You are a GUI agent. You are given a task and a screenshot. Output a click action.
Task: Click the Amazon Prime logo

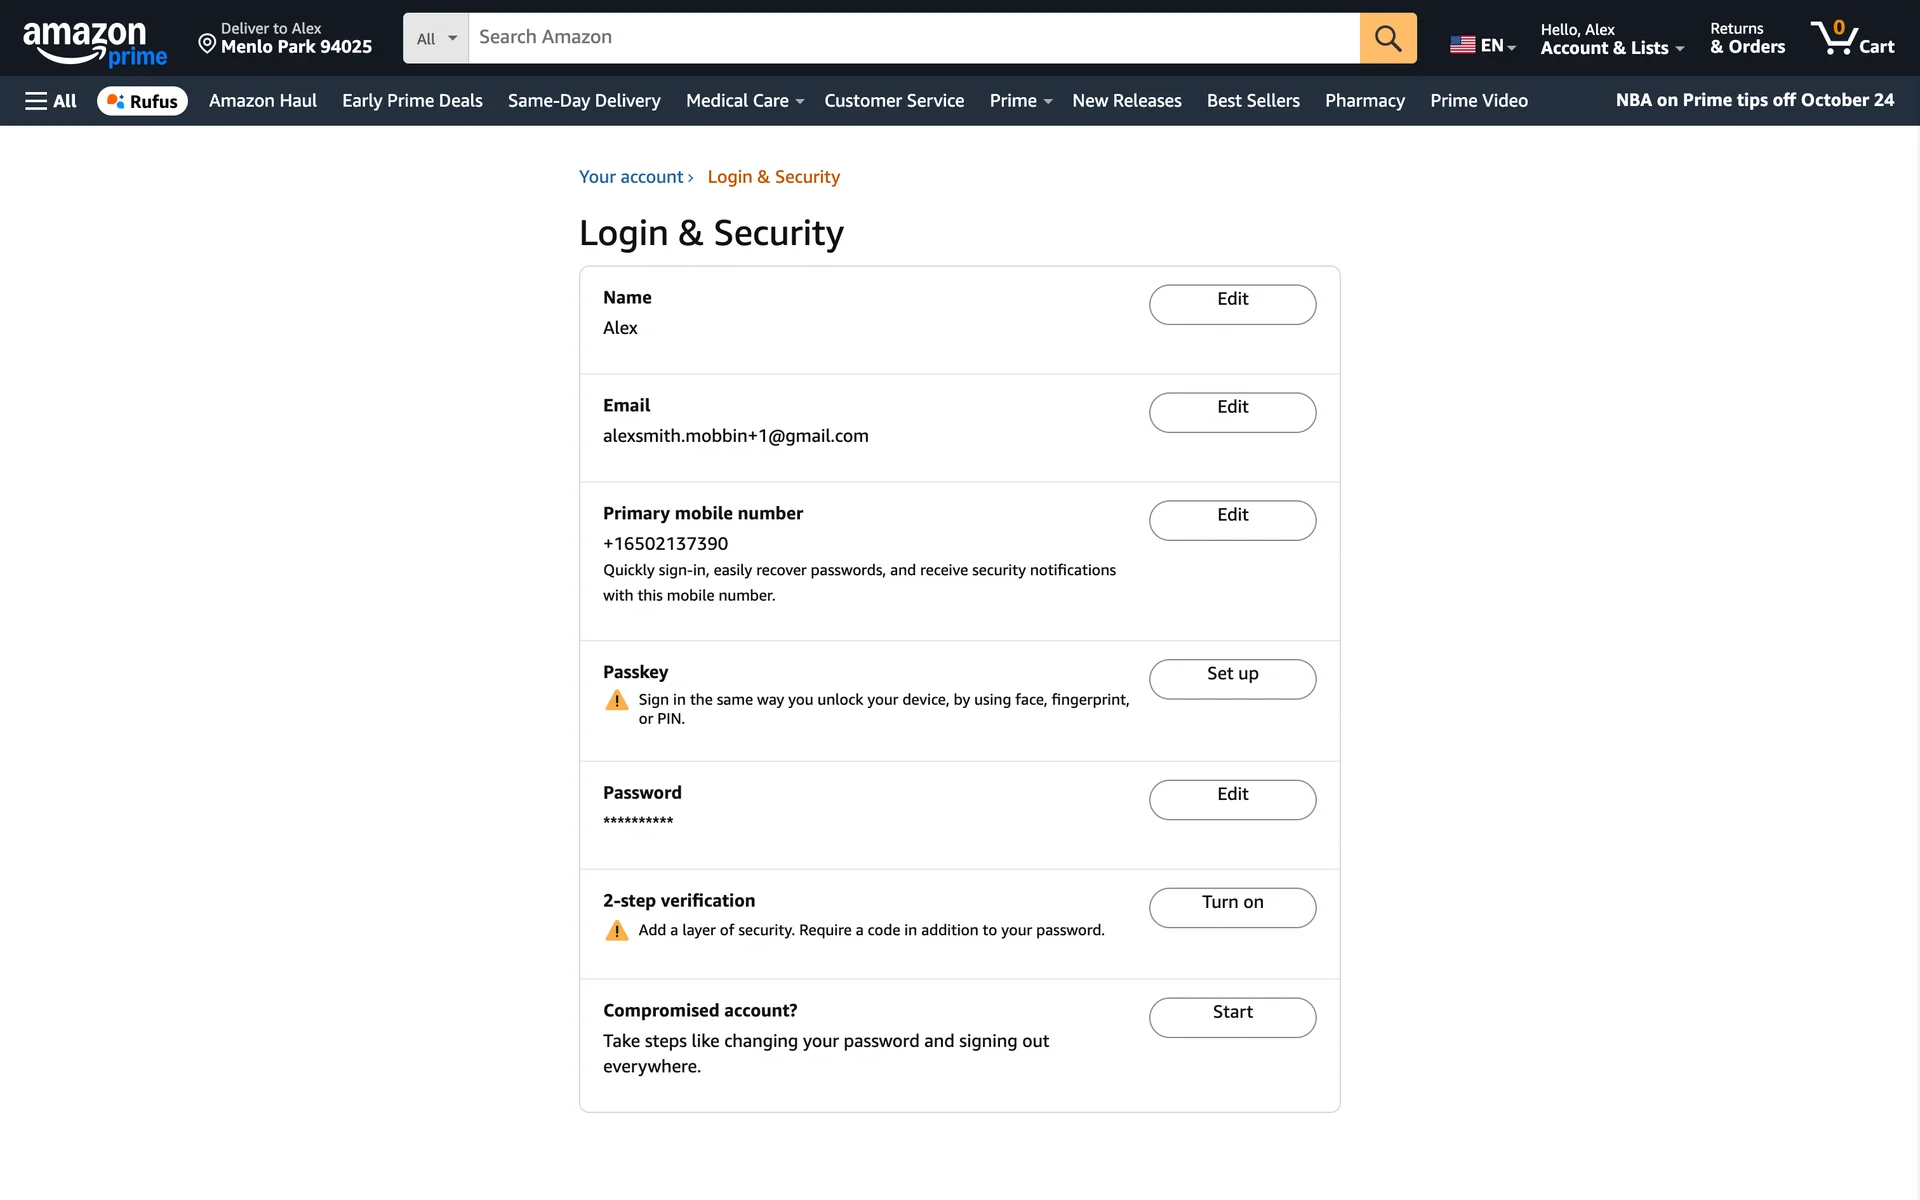pos(94,43)
